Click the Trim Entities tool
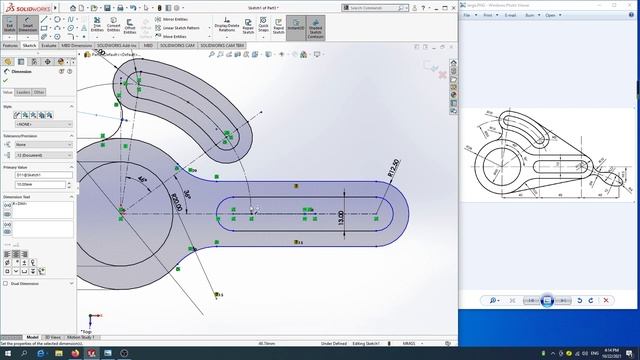 click(x=97, y=24)
